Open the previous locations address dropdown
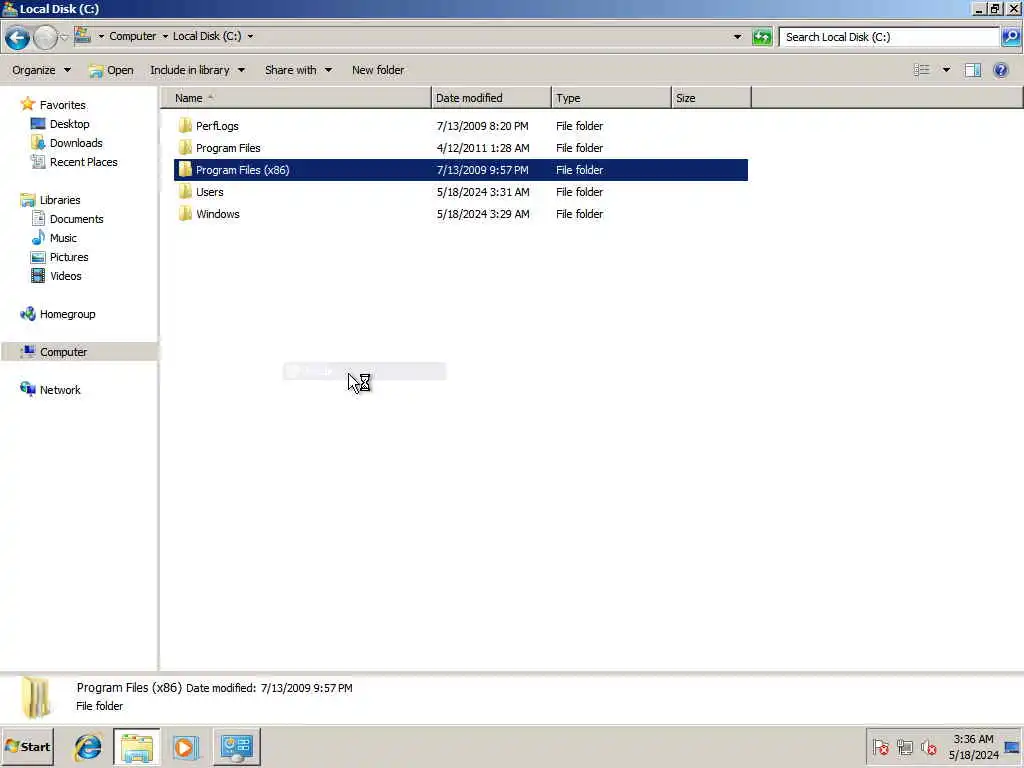1024x768 pixels. point(737,37)
